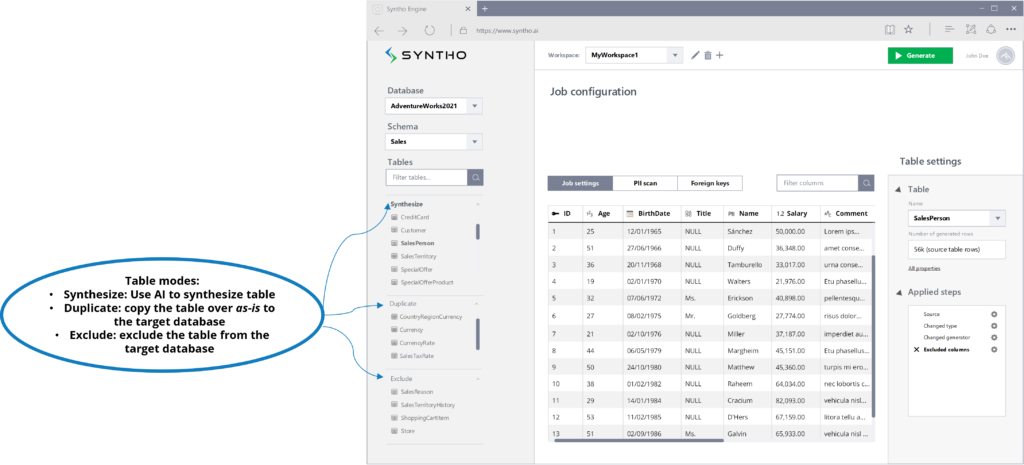Click the Salary column header
1024x465 pixels.
click(x=796, y=213)
